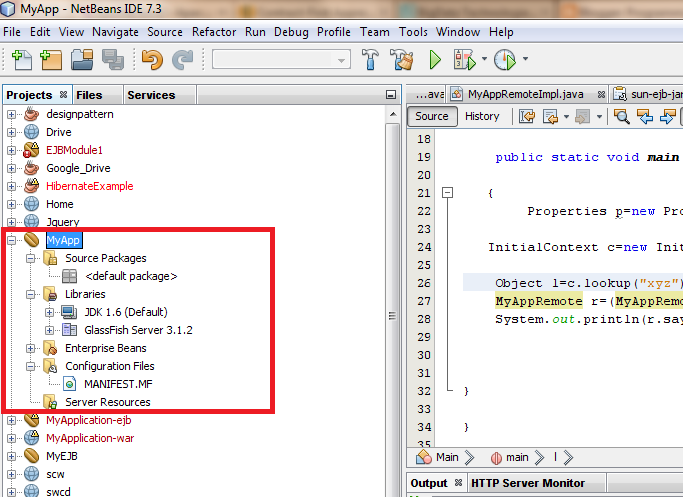Collapse the Libraries node
The height and width of the screenshot is (497, 683).
coord(30,294)
